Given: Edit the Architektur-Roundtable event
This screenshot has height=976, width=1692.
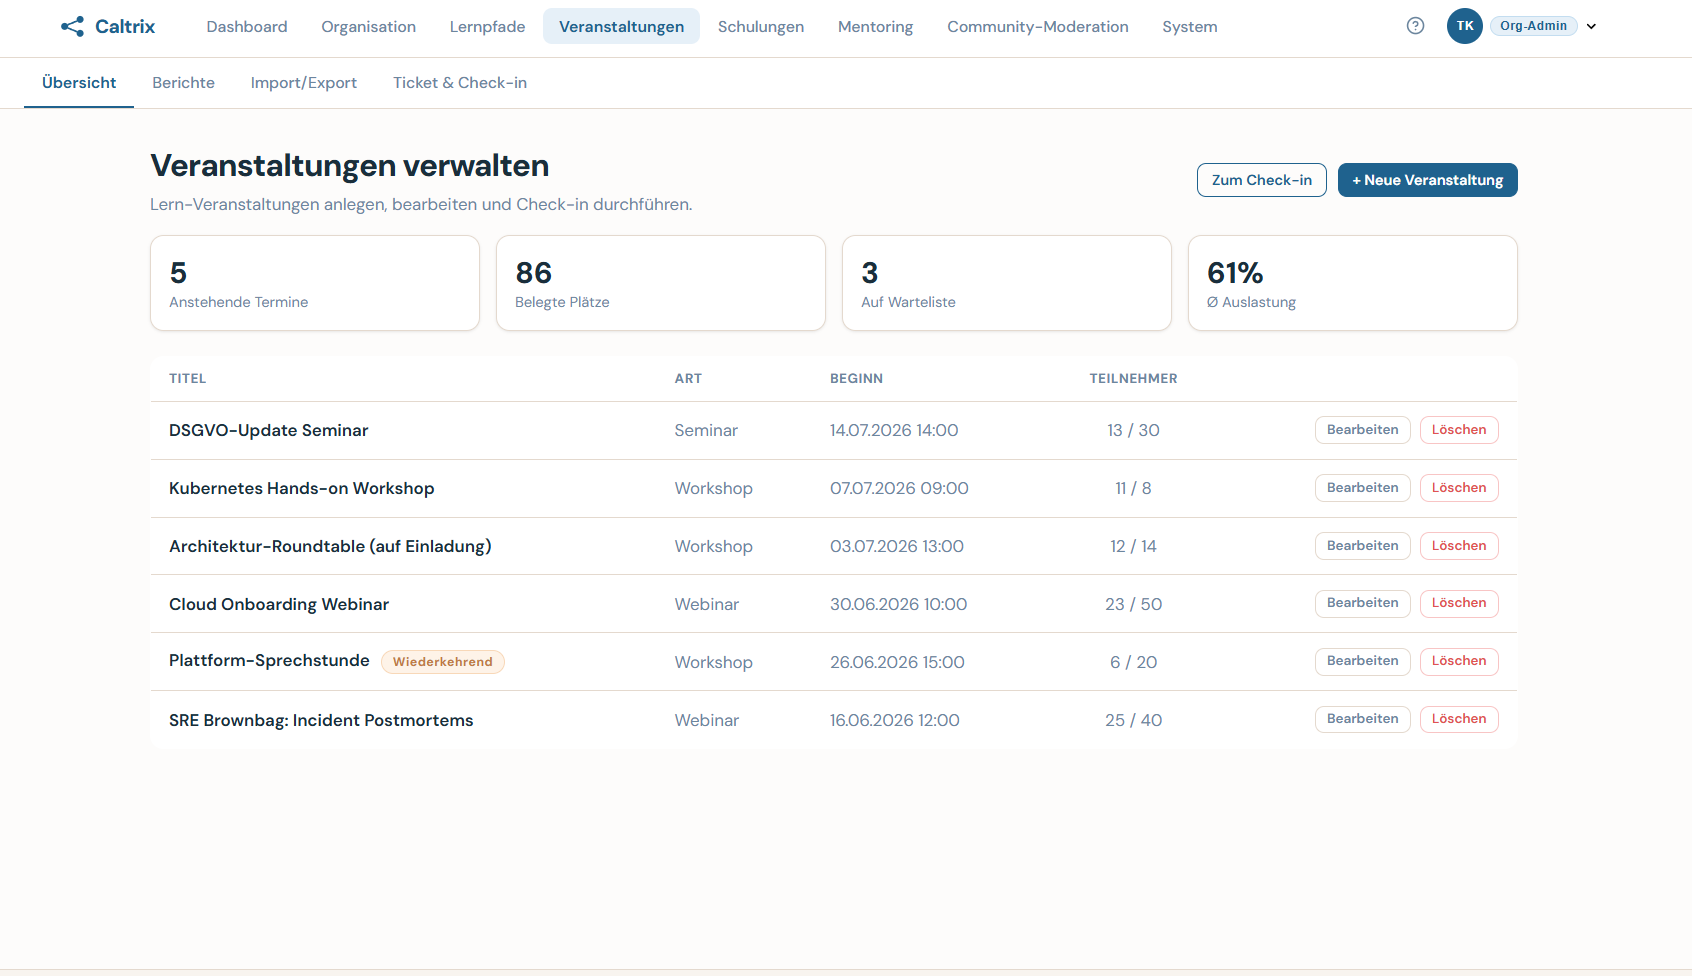Looking at the screenshot, I should click(1362, 546).
